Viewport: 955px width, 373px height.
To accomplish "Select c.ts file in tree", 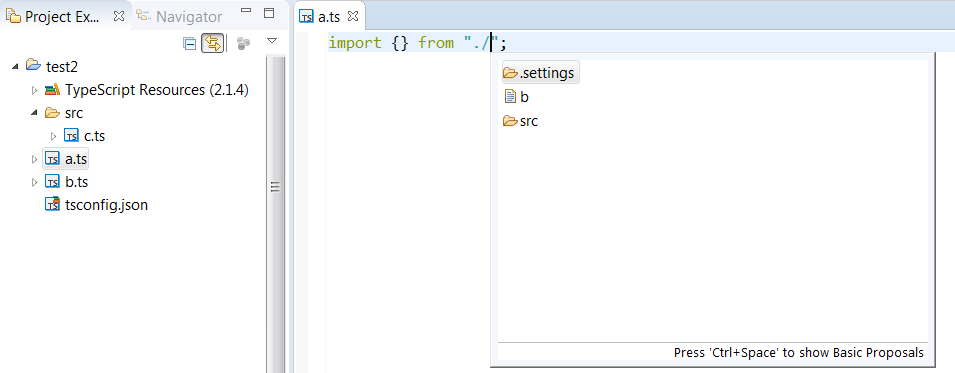I will 94,136.
